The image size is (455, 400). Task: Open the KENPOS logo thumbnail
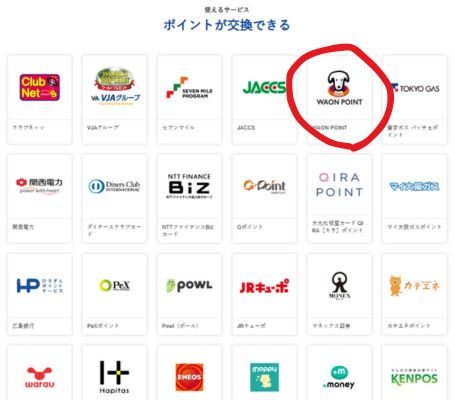click(x=414, y=377)
